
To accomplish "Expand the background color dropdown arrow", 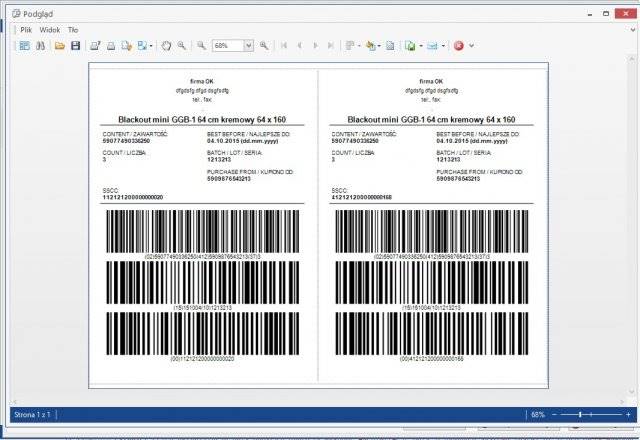I will (x=379, y=46).
